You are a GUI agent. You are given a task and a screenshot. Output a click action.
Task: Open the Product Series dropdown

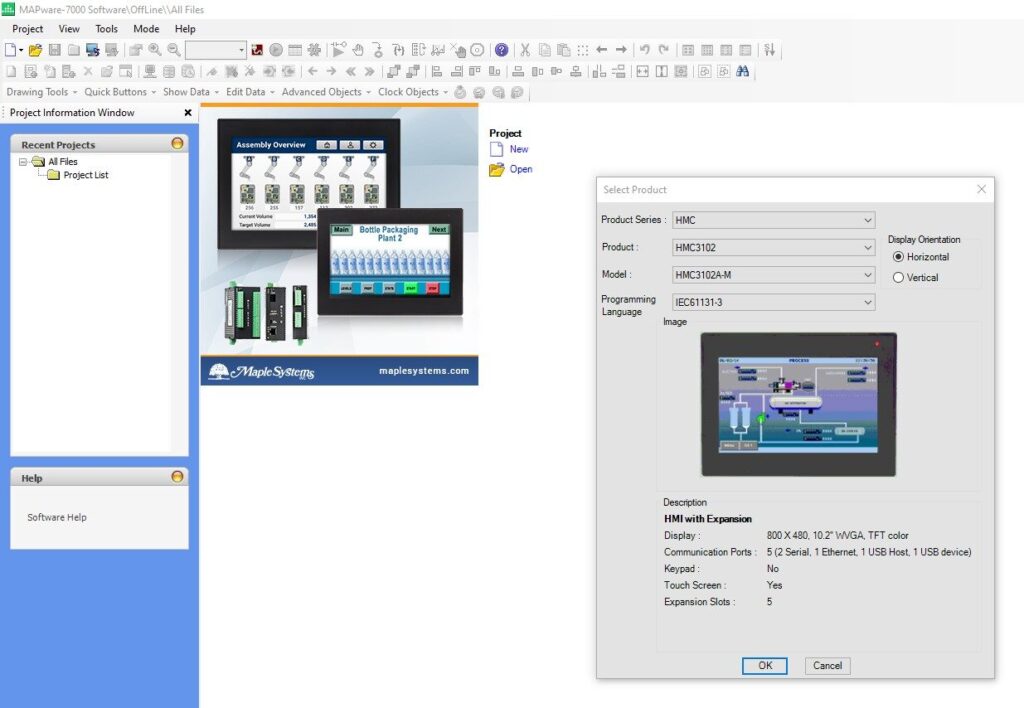click(773, 220)
